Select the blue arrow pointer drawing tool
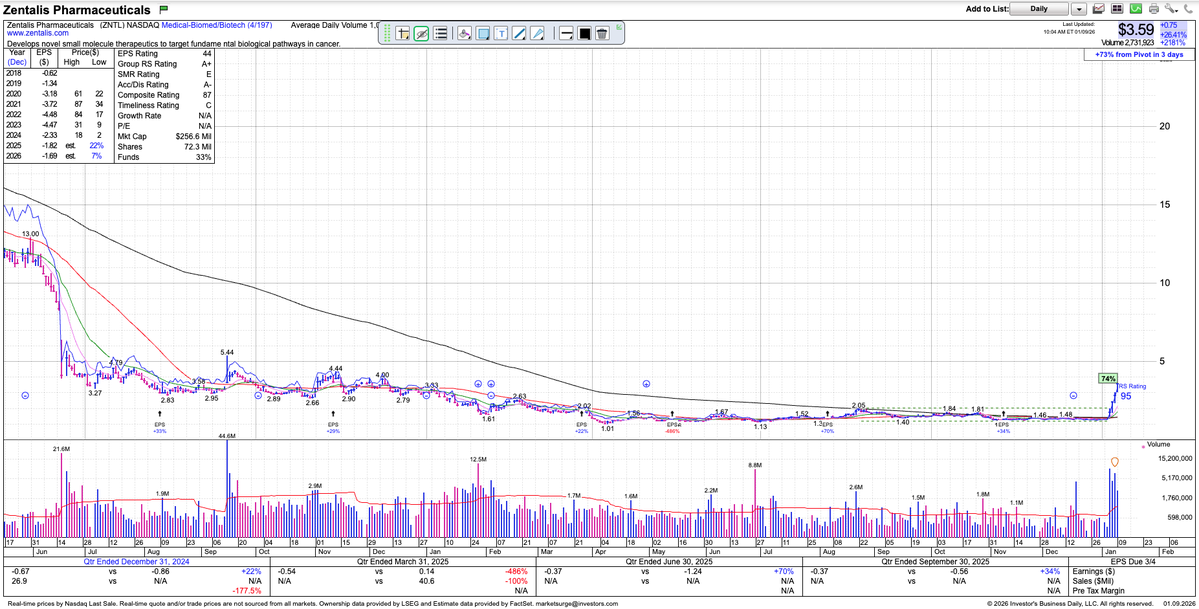1199x609 pixels. tap(538, 33)
